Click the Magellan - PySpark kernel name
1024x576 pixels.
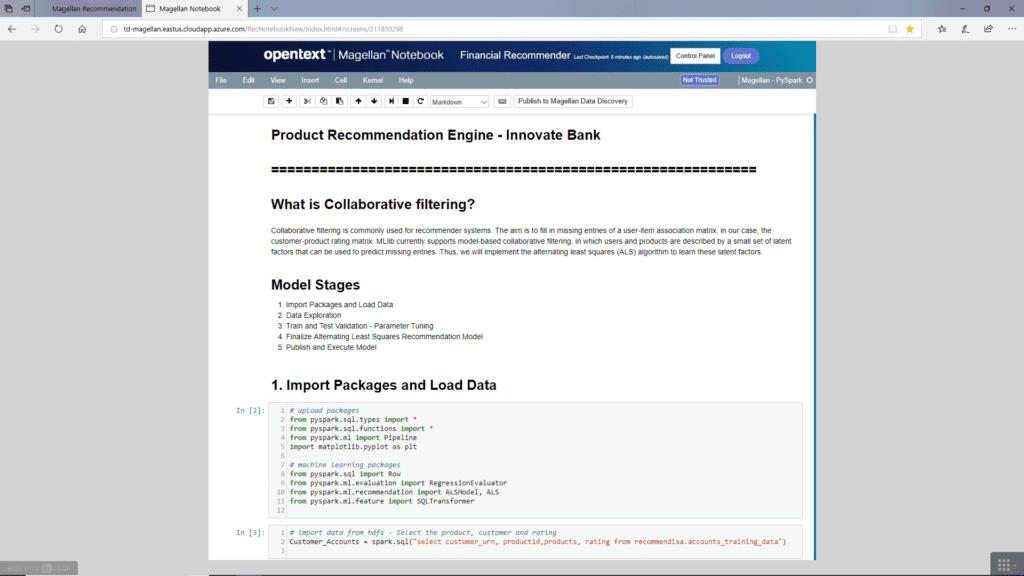click(x=771, y=80)
